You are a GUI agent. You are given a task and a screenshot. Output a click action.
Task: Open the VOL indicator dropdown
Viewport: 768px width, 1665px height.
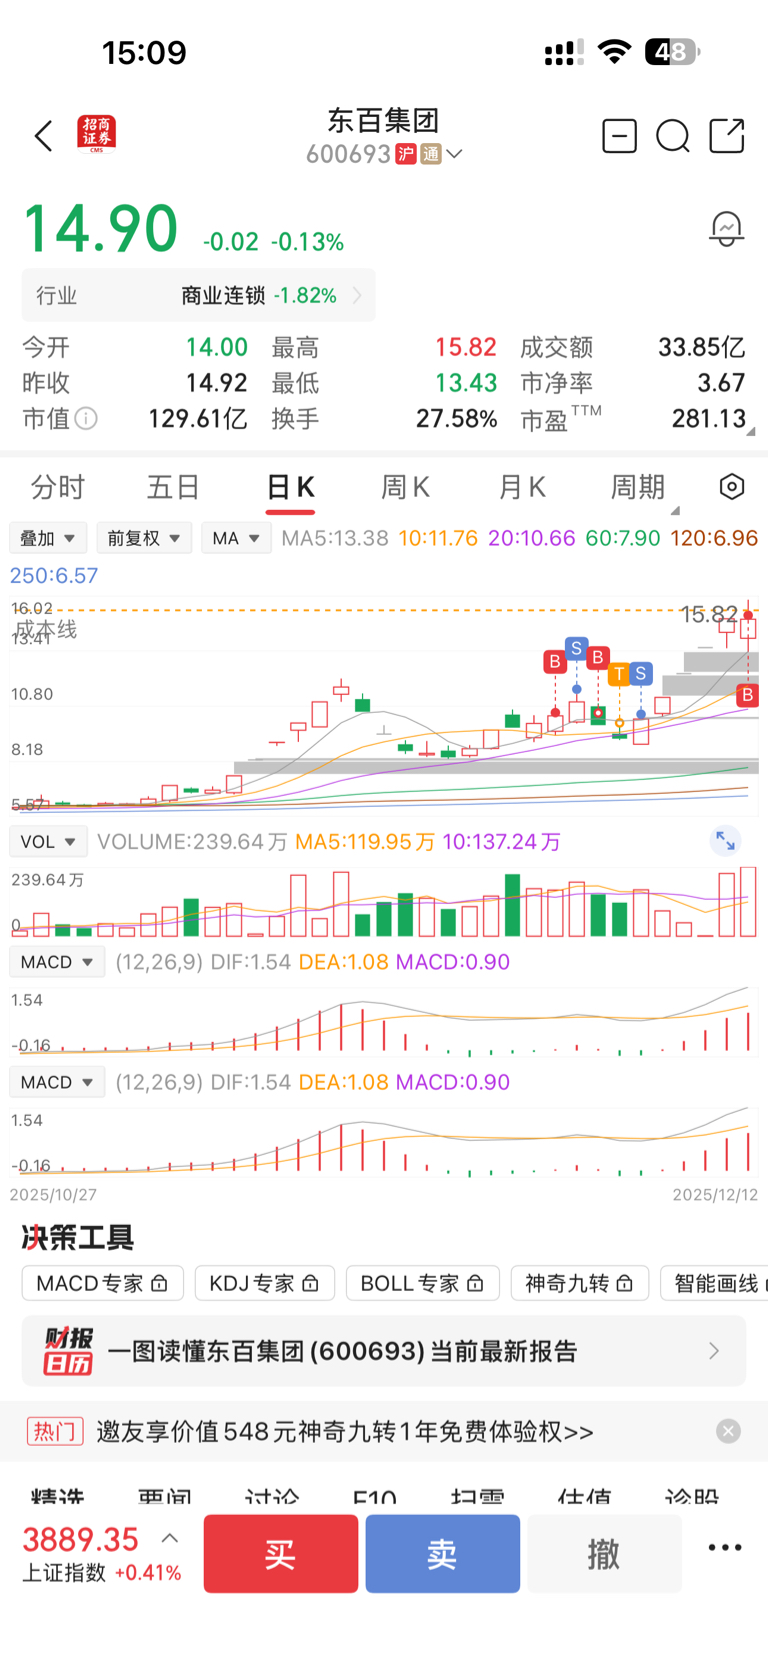(48, 842)
